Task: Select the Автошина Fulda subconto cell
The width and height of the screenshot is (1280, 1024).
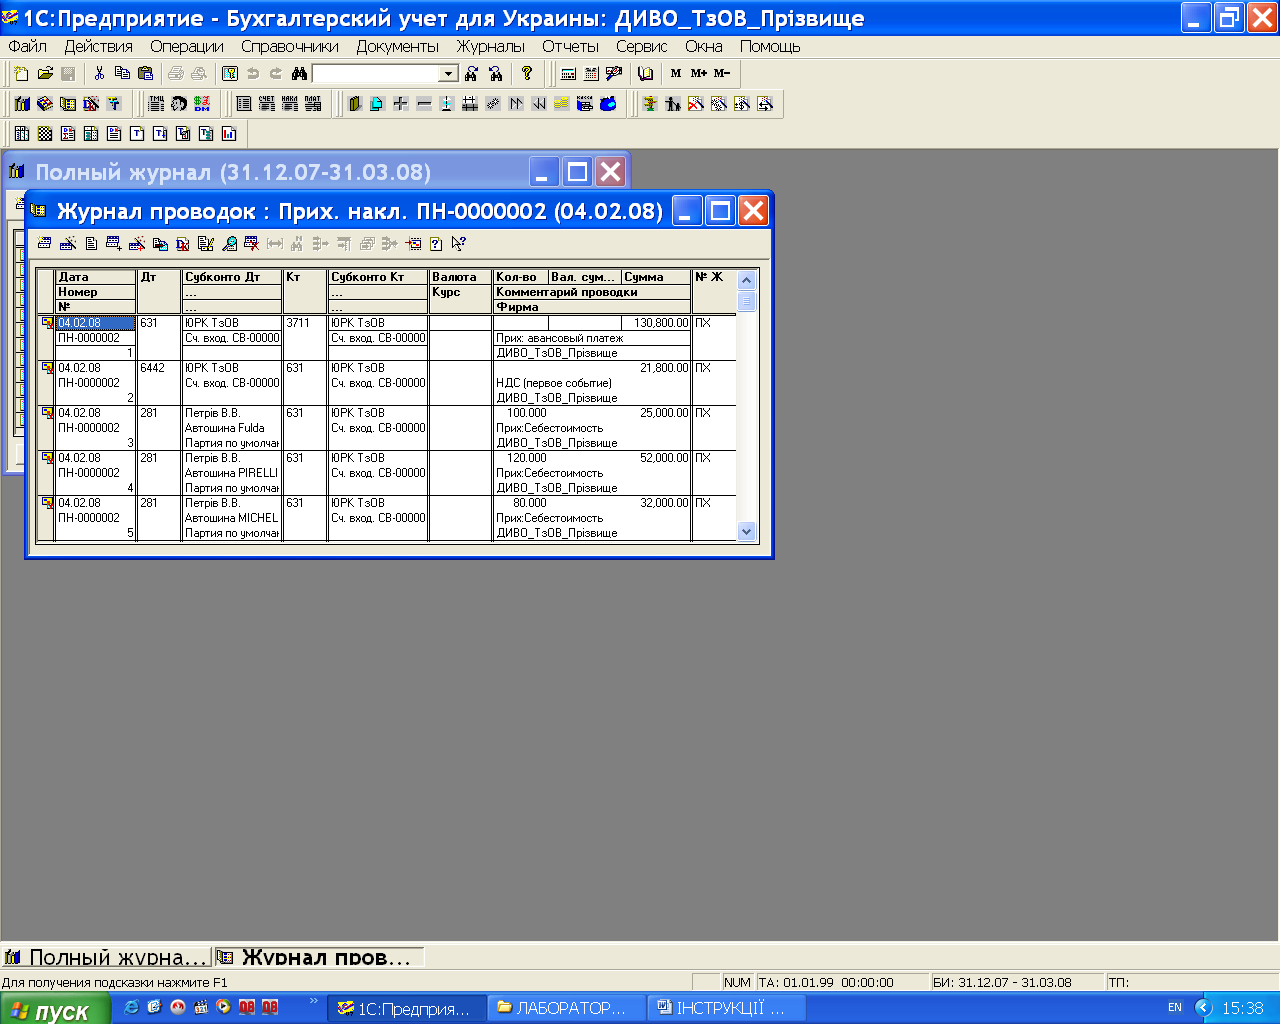Action: 232,428
